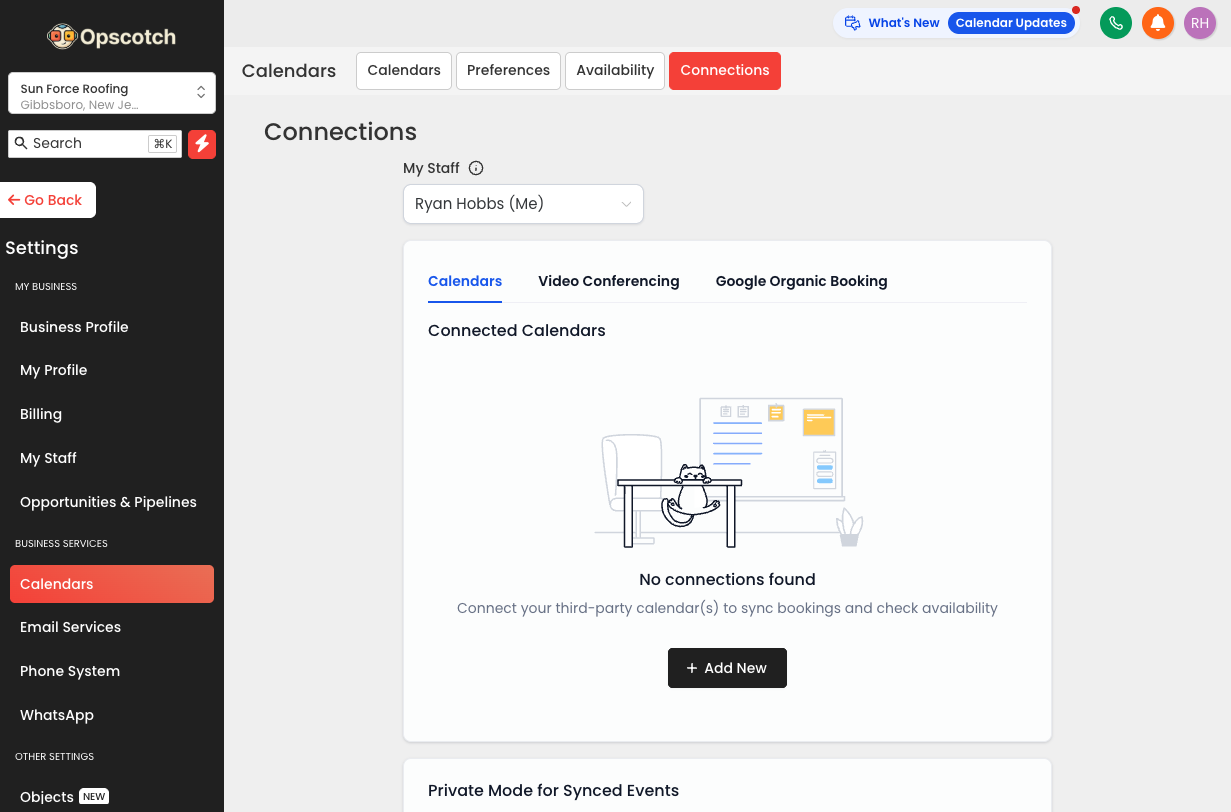Click the search magnifier icon
Screen dimensions: 1231x812
[21, 143]
